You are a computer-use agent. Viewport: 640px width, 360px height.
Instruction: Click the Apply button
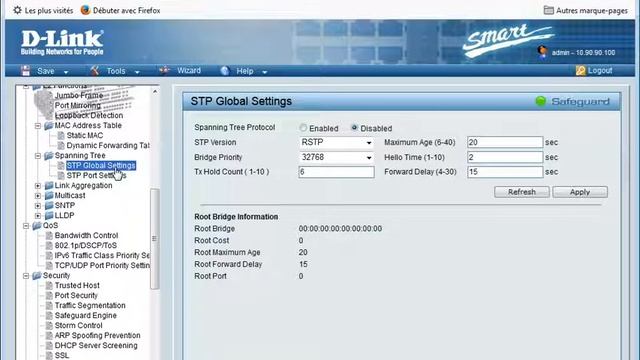(x=580, y=192)
